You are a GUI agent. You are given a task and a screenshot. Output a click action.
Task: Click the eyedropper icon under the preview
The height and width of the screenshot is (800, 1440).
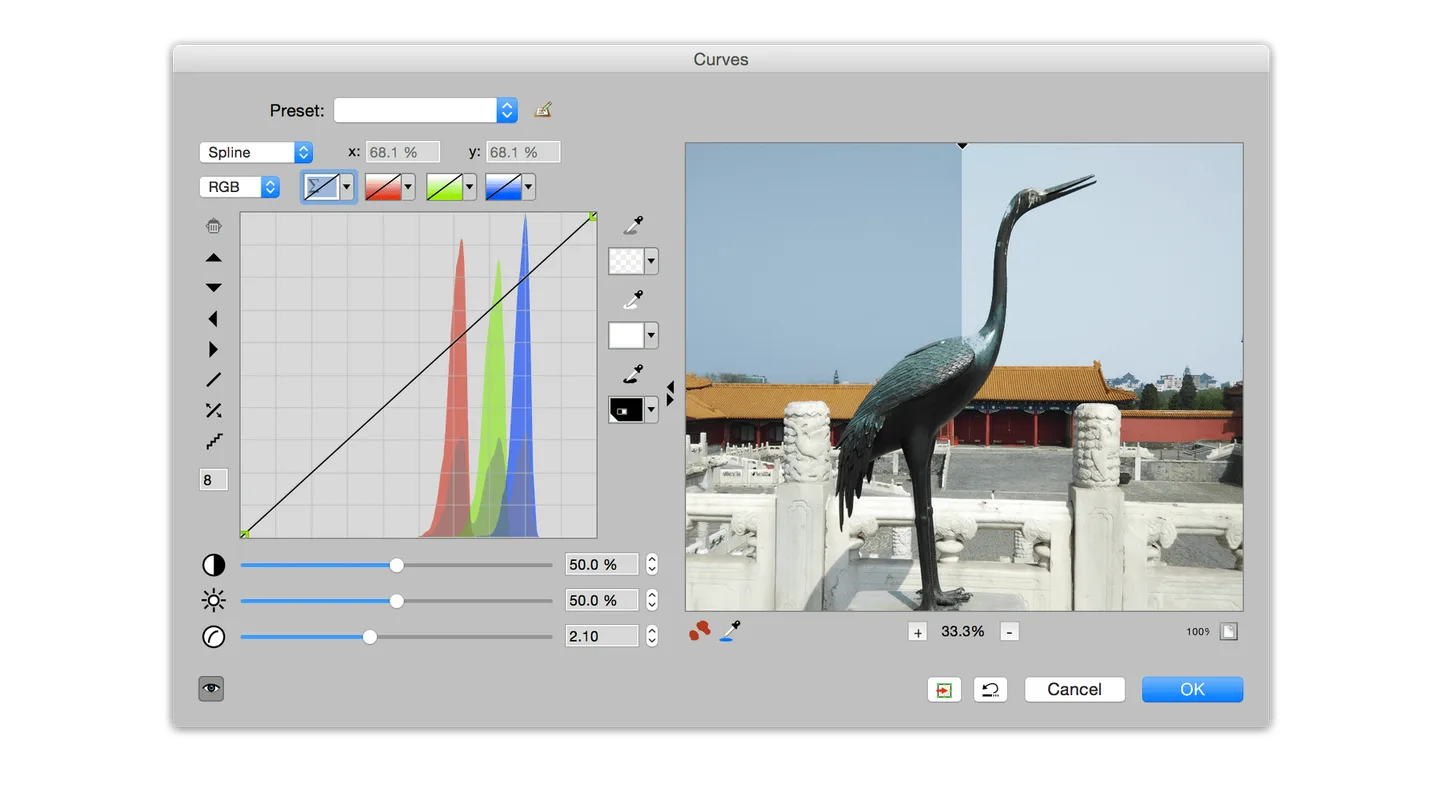730,631
